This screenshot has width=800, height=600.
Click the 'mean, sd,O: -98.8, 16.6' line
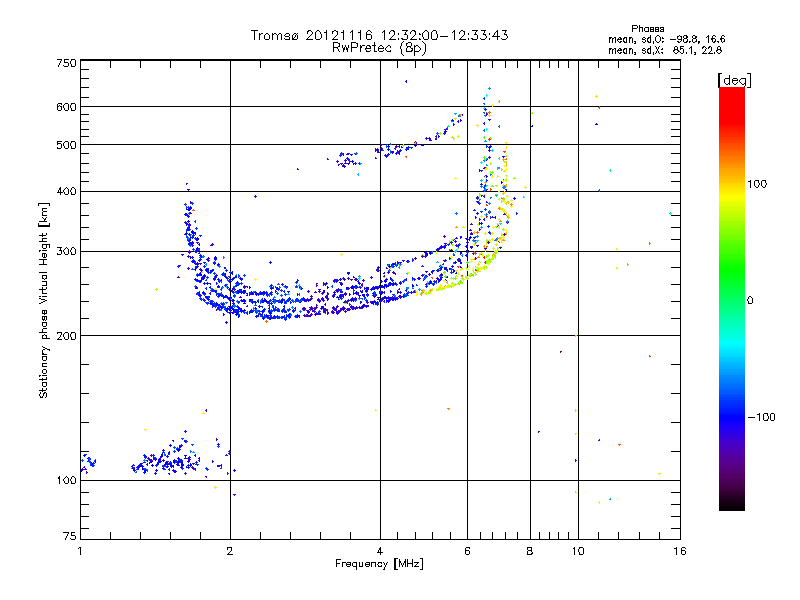666,39
